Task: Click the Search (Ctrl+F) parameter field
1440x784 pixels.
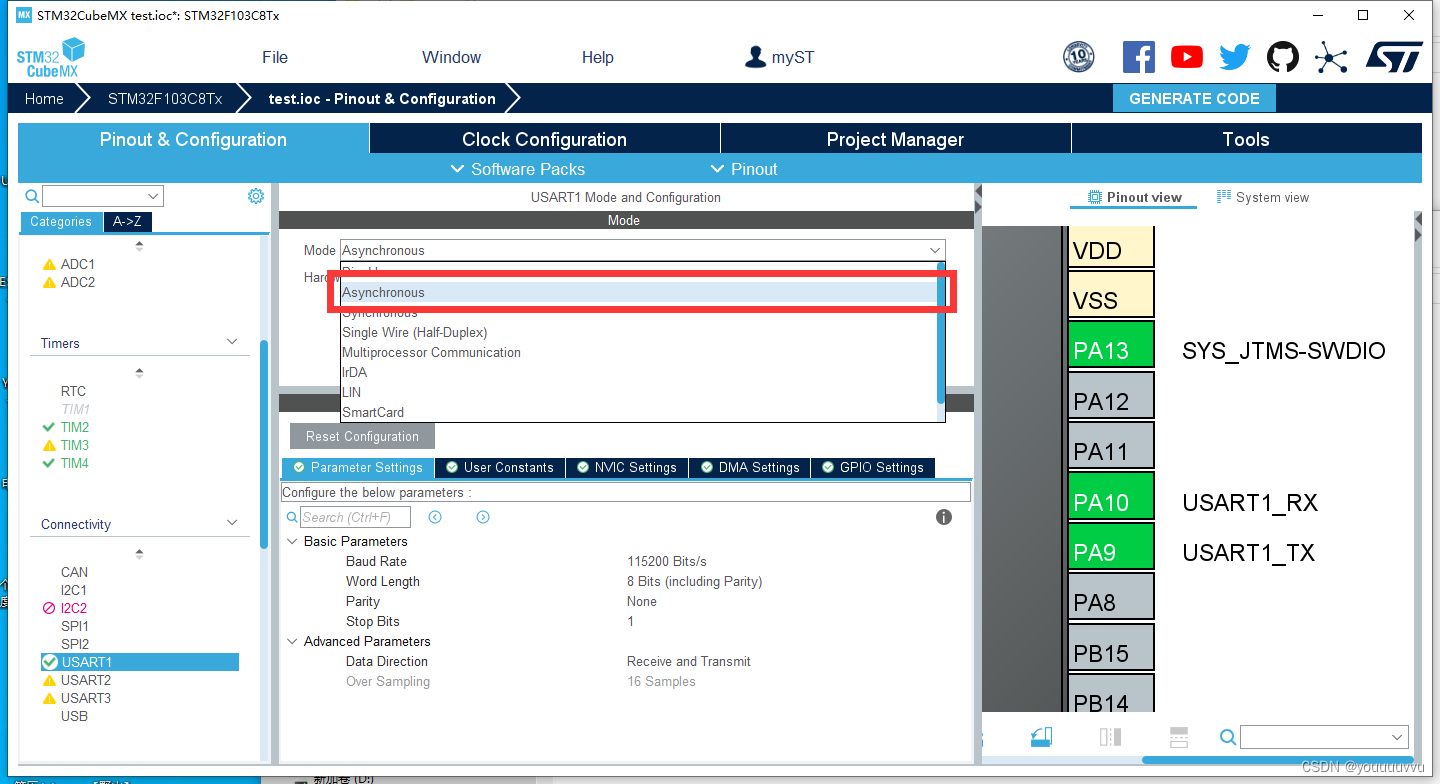Action: click(x=355, y=517)
